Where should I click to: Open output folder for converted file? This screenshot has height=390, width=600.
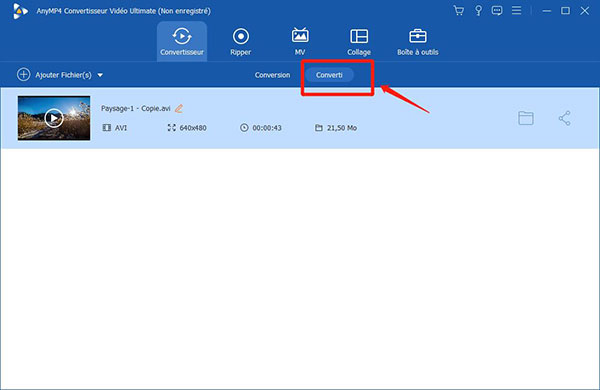pyautogui.click(x=526, y=118)
